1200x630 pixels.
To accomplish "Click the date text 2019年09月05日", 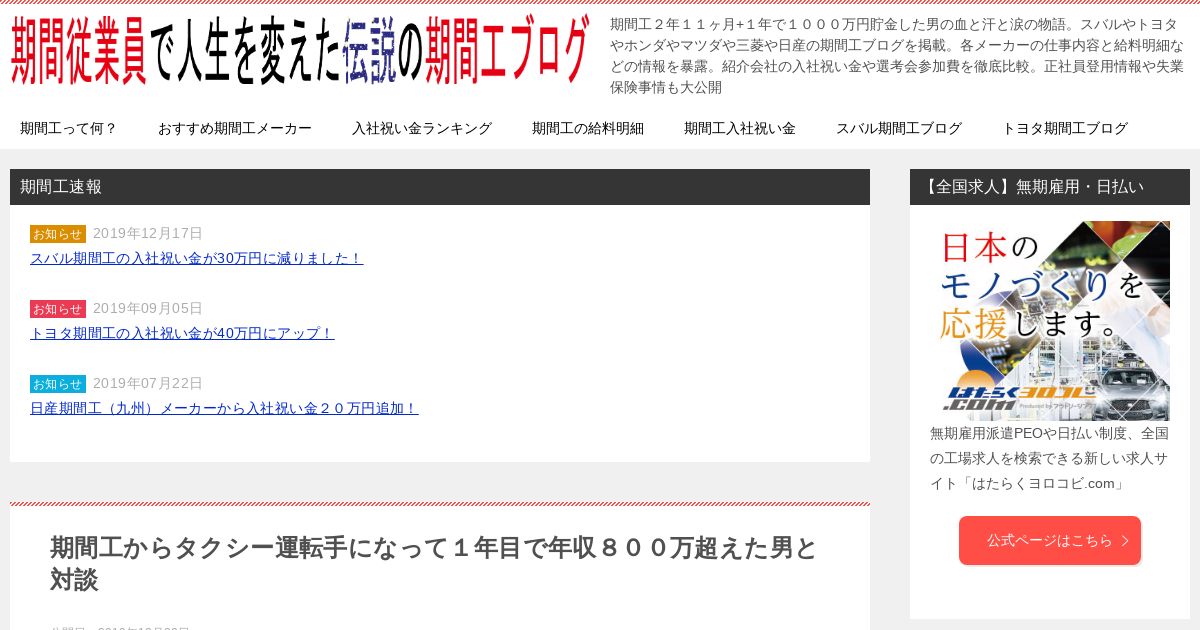I will point(148,308).
